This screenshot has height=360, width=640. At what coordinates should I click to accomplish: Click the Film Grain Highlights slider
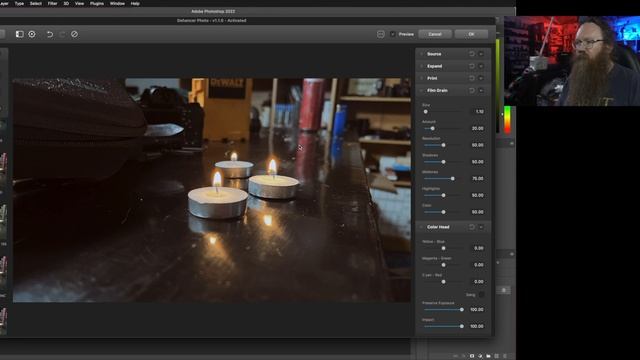(x=444, y=195)
